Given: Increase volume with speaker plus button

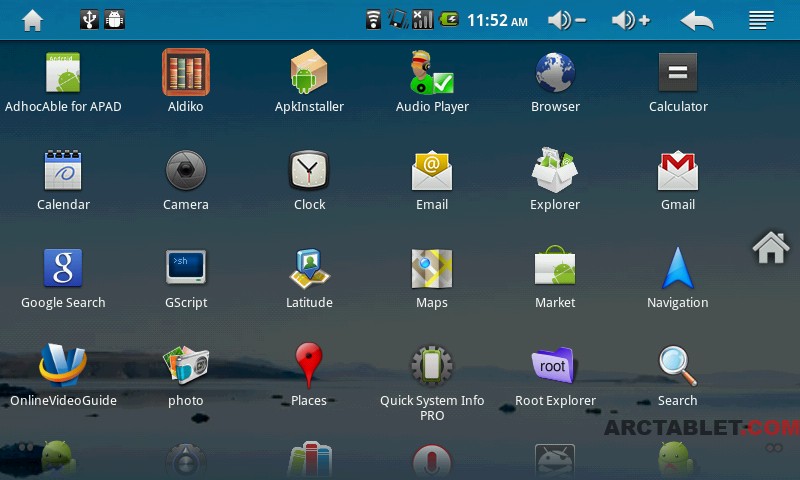Looking at the screenshot, I should [631, 20].
